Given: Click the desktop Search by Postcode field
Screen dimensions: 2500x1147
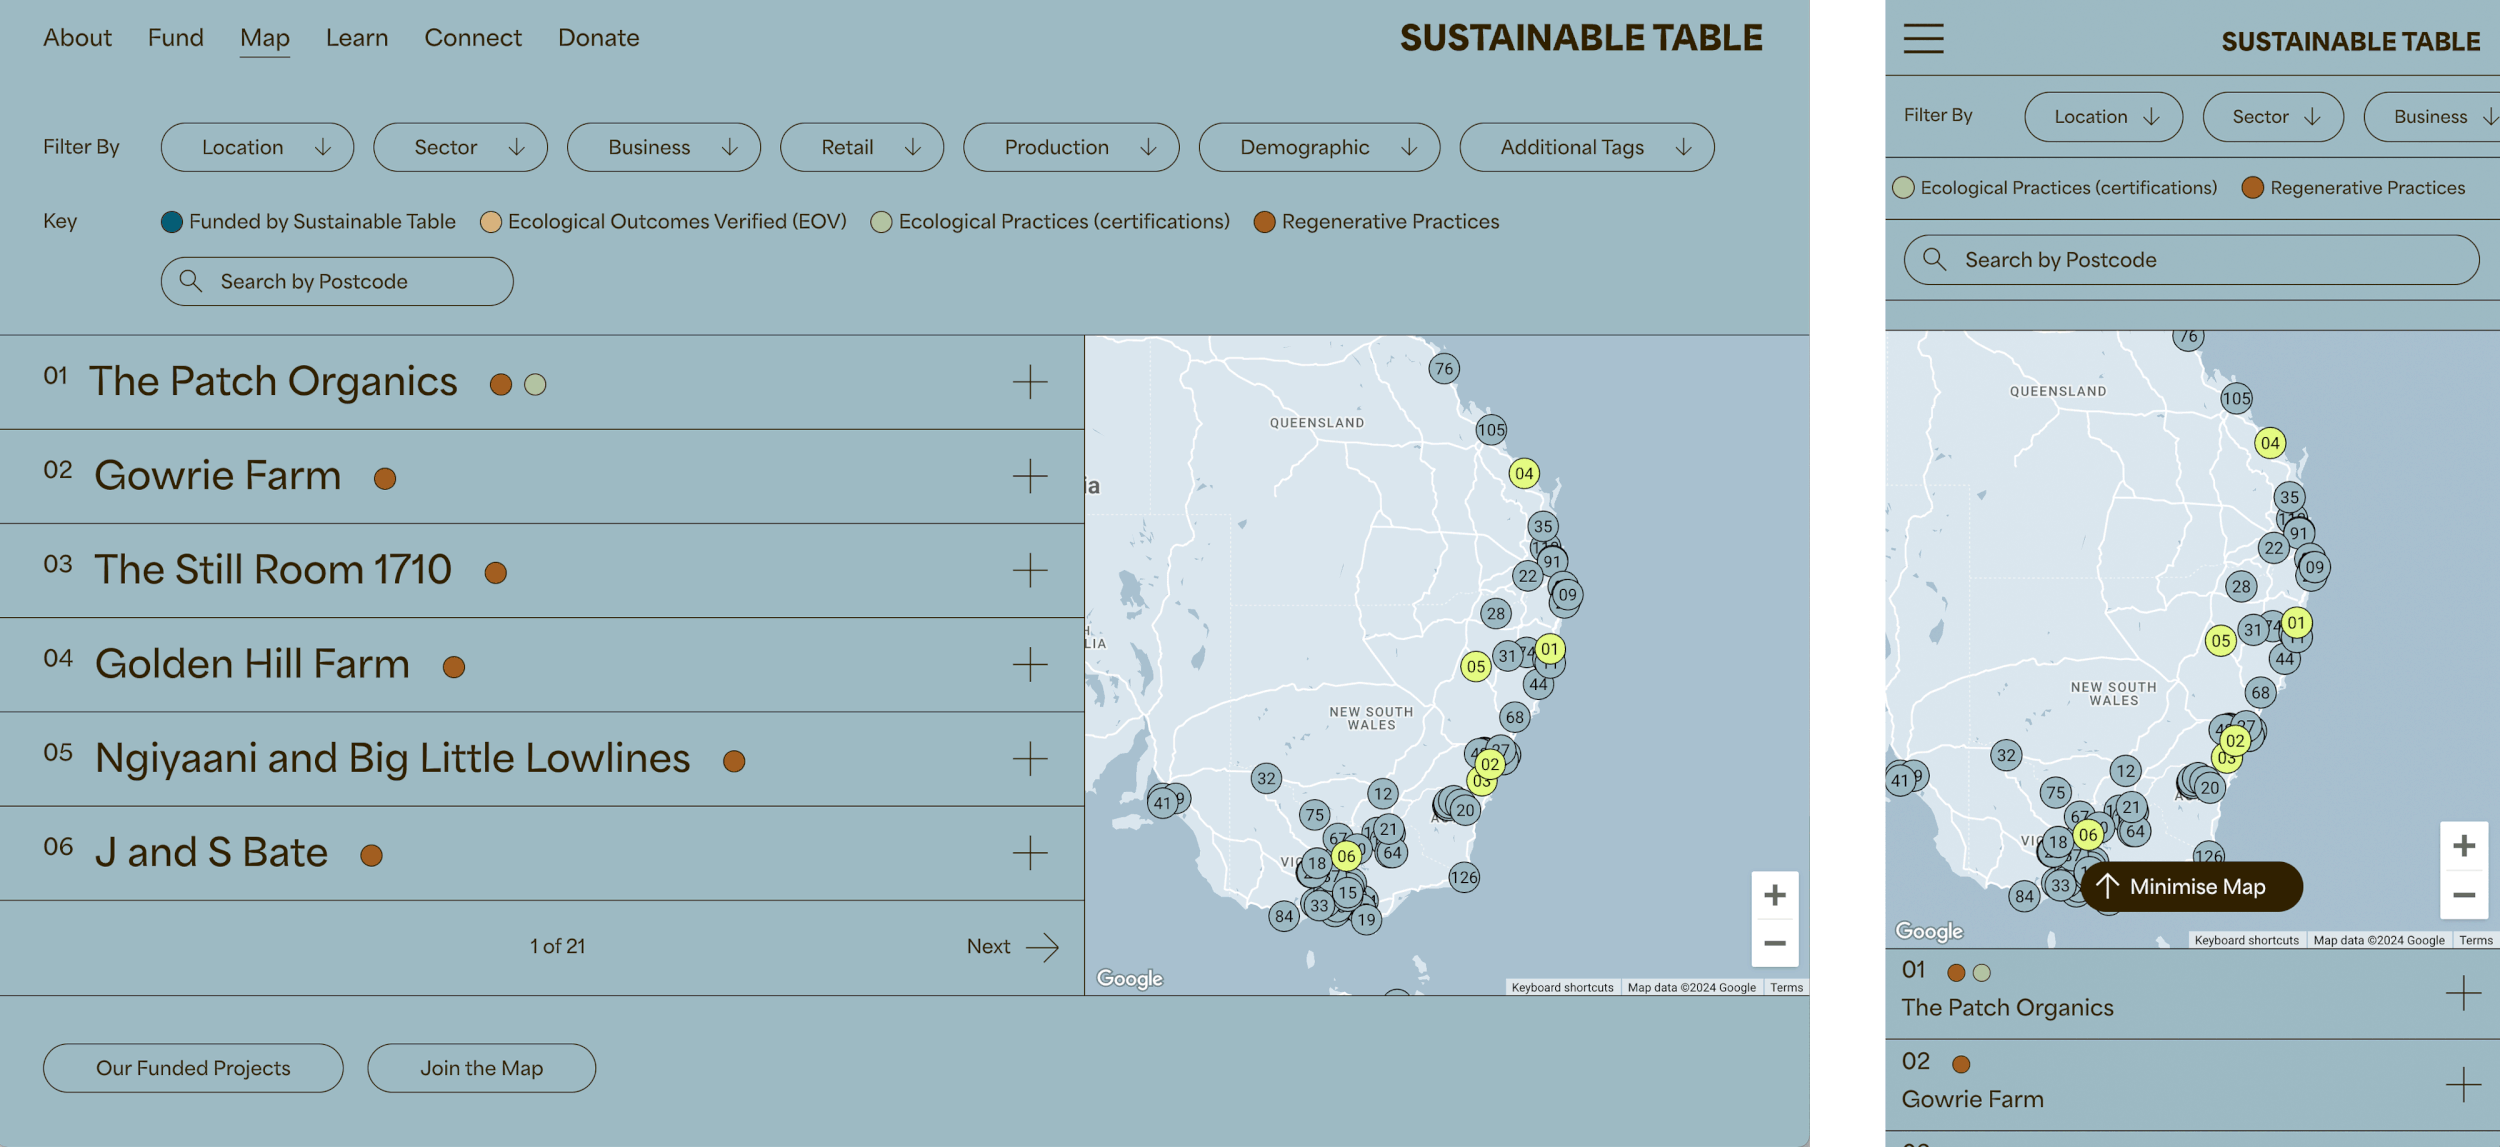Looking at the screenshot, I should click(x=337, y=282).
